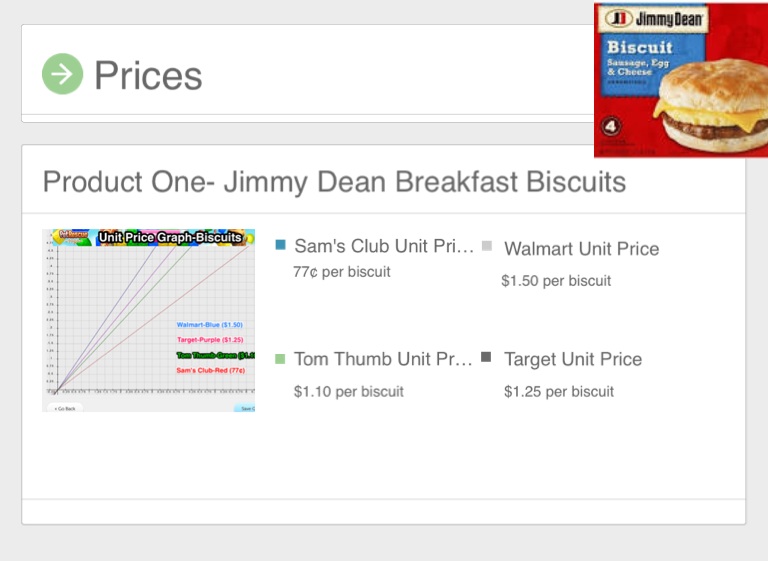Select the Walmart Unit Price label
Viewport: 768px width, 561px height.
click(581, 249)
